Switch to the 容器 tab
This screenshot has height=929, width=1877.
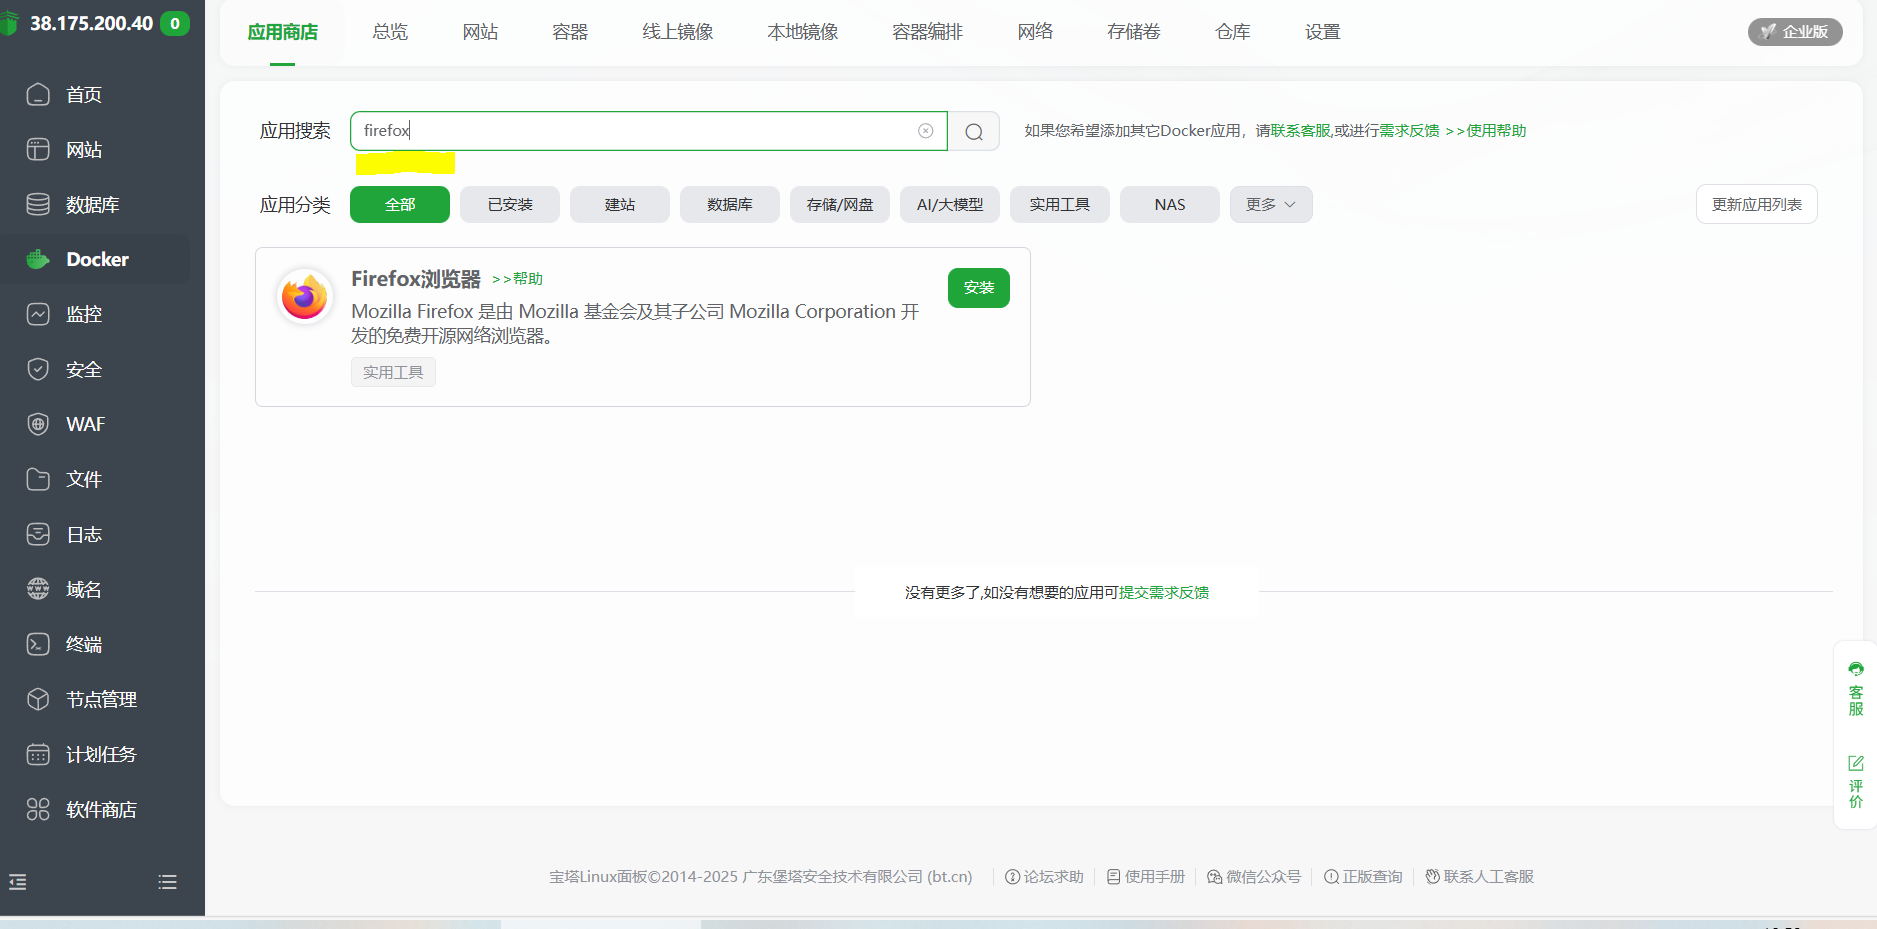click(x=570, y=32)
